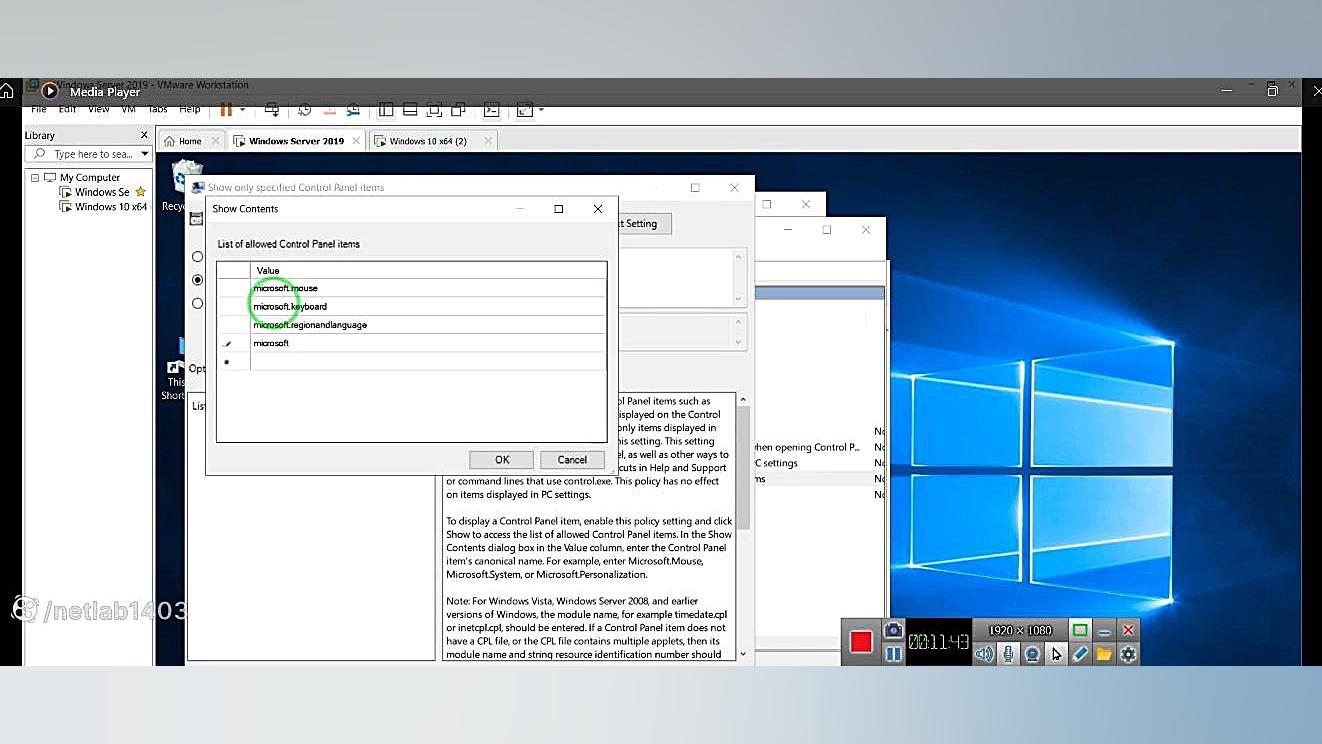Expand the stretch display dropdown arrow
This screenshot has height=744, width=1322.
click(541, 110)
